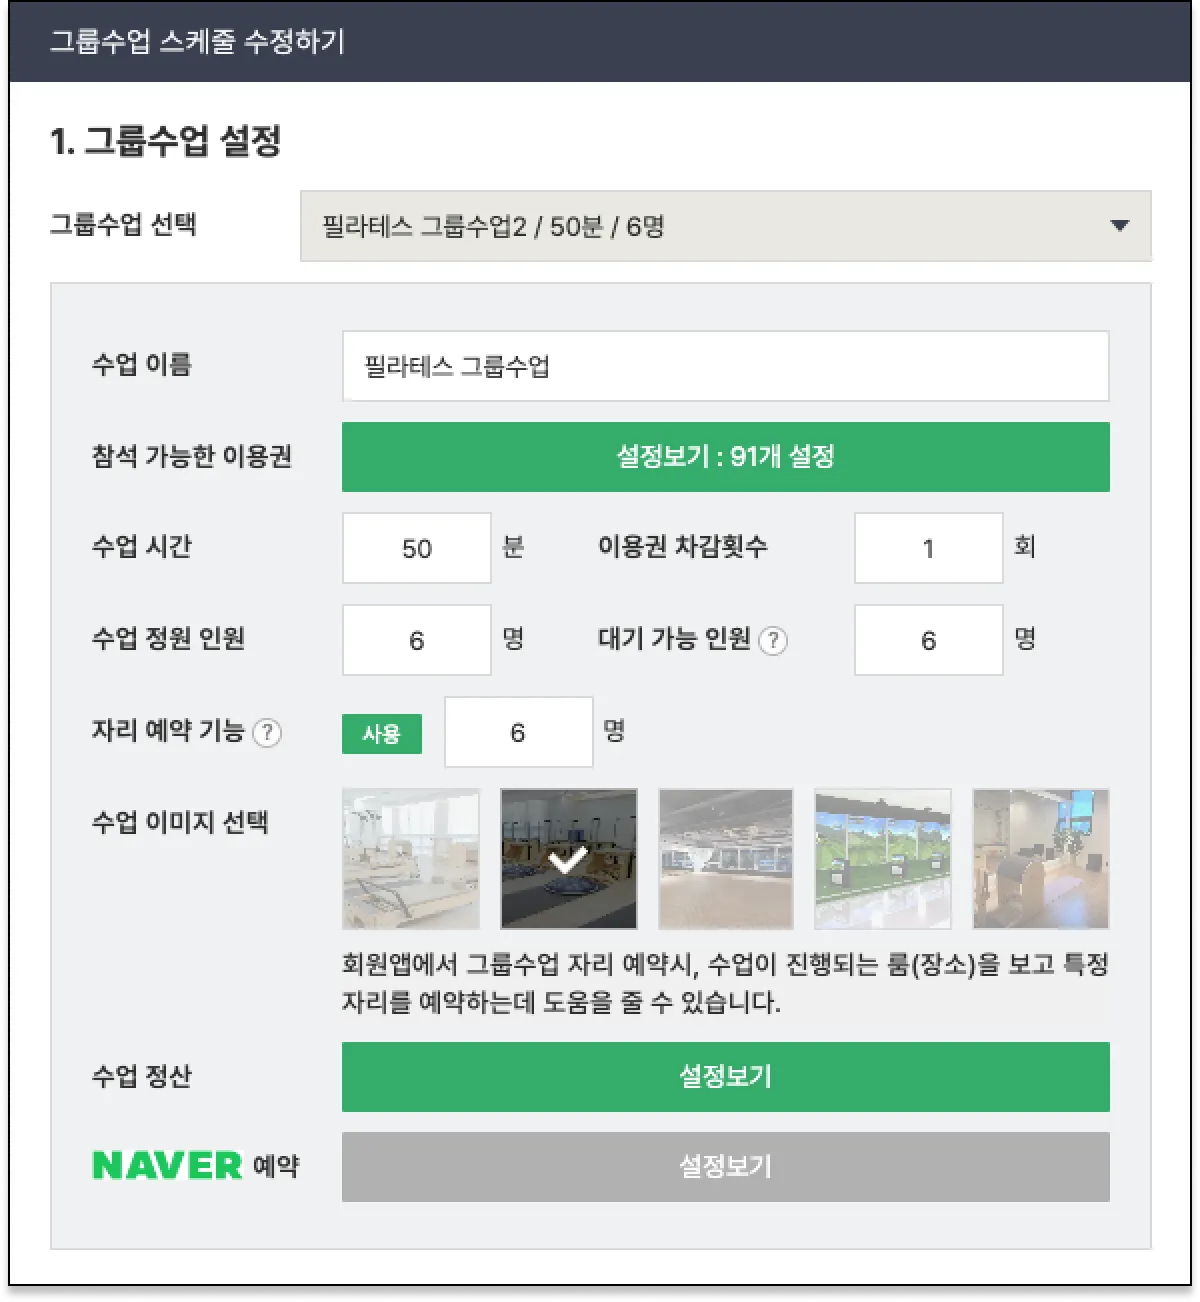This screenshot has width=1200, height=1302.
Task: Edit the 대기 가능 인원 waitlist field
Action: [929, 640]
